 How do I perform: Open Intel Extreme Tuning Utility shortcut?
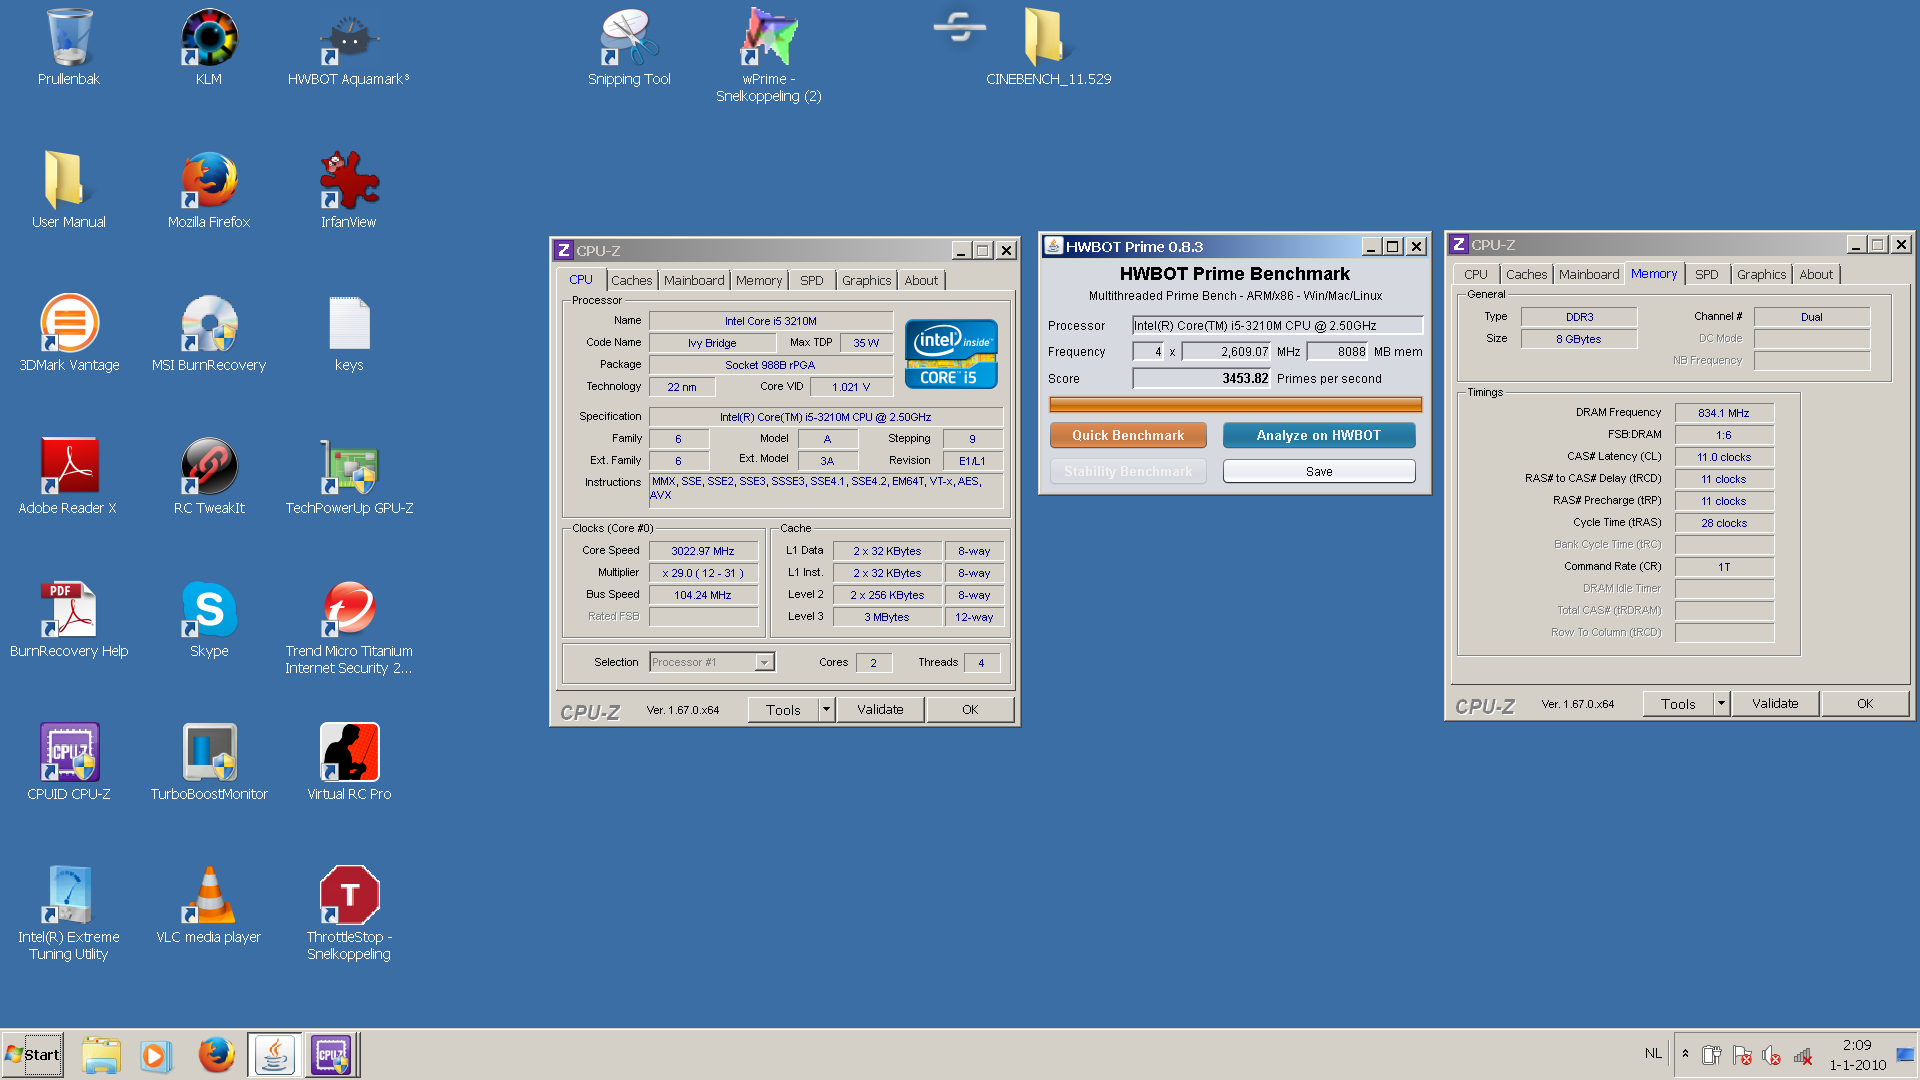click(69, 913)
